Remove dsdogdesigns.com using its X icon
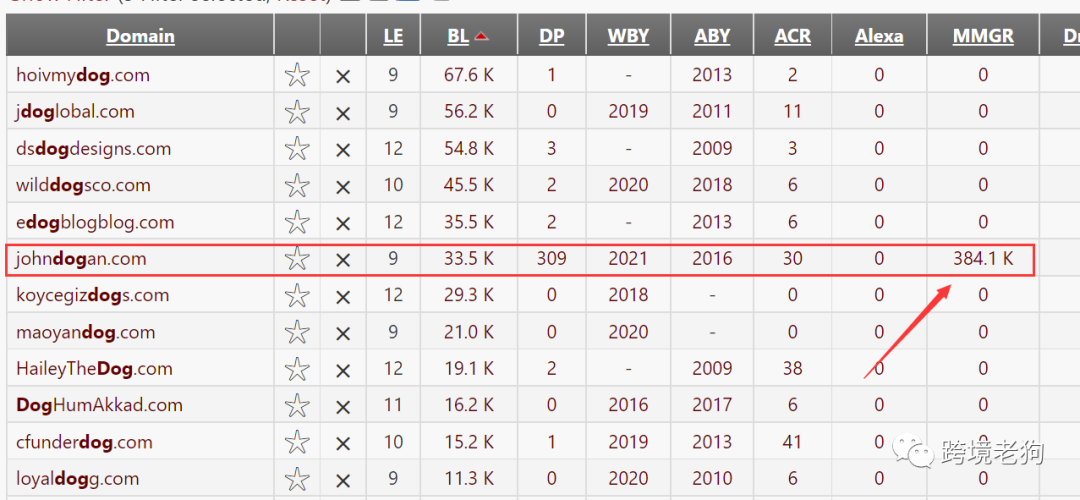The image size is (1080, 500). point(343,149)
